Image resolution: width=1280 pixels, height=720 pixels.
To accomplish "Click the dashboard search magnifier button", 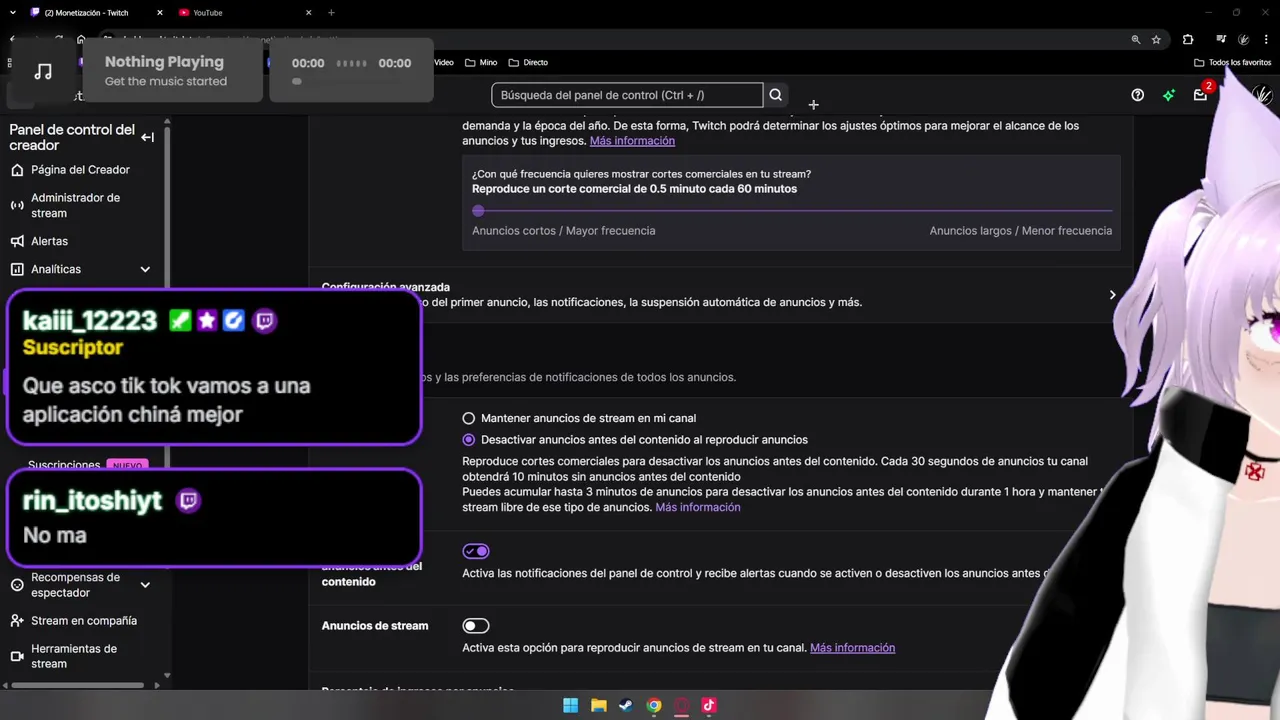I will 775,95.
